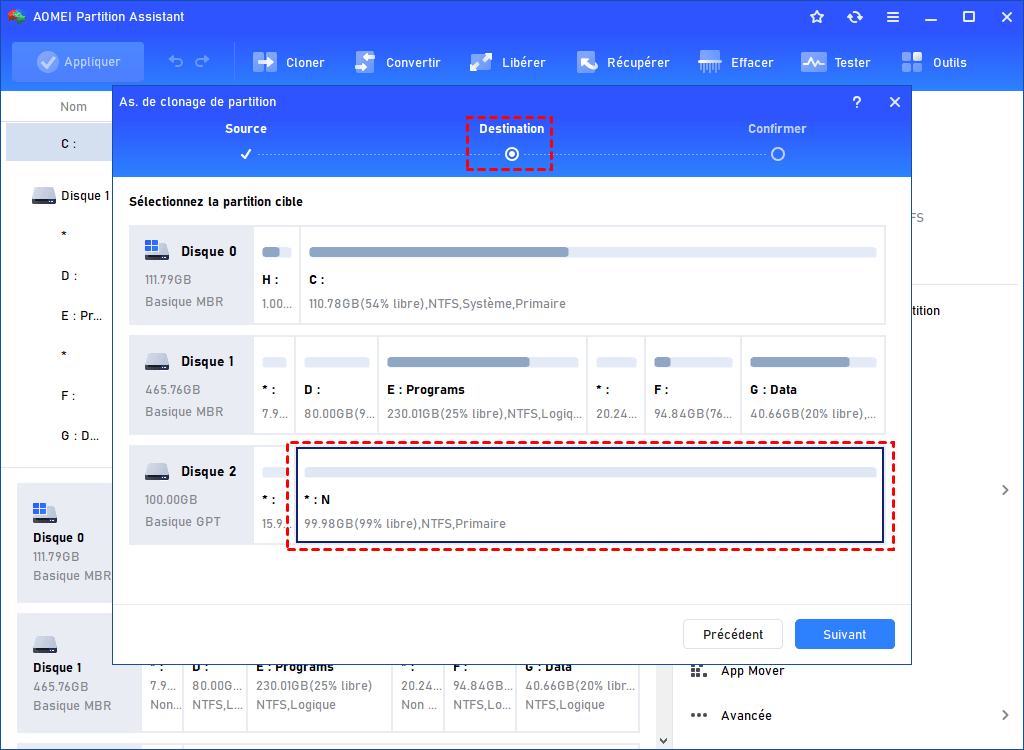This screenshot has width=1024, height=750.
Task: Select Disque 2 in the wizard
Action: 191,495
